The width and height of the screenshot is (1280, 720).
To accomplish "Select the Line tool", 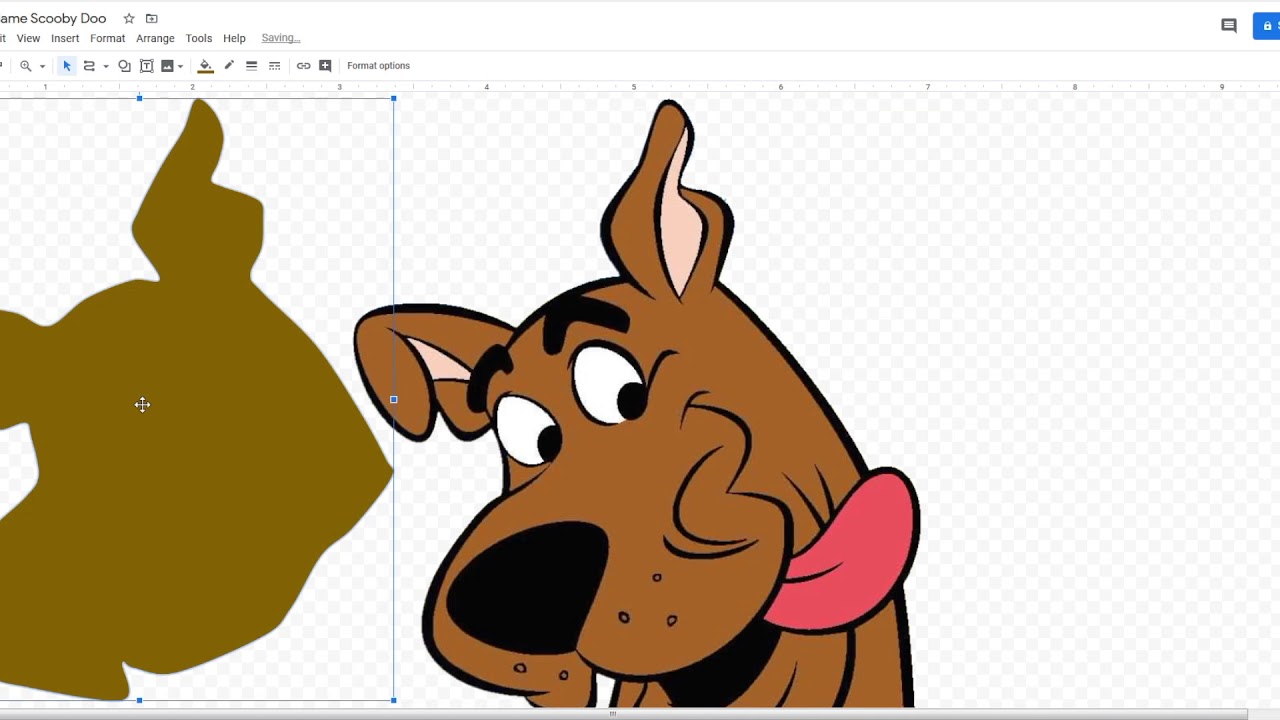I will [89, 66].
